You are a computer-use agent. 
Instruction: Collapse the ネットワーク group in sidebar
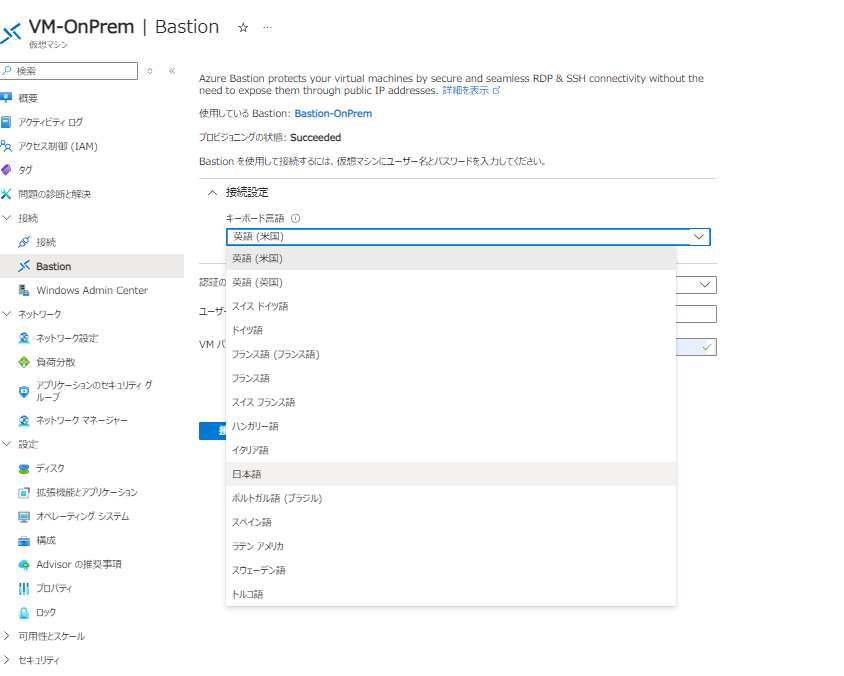[x=6, y=314]
